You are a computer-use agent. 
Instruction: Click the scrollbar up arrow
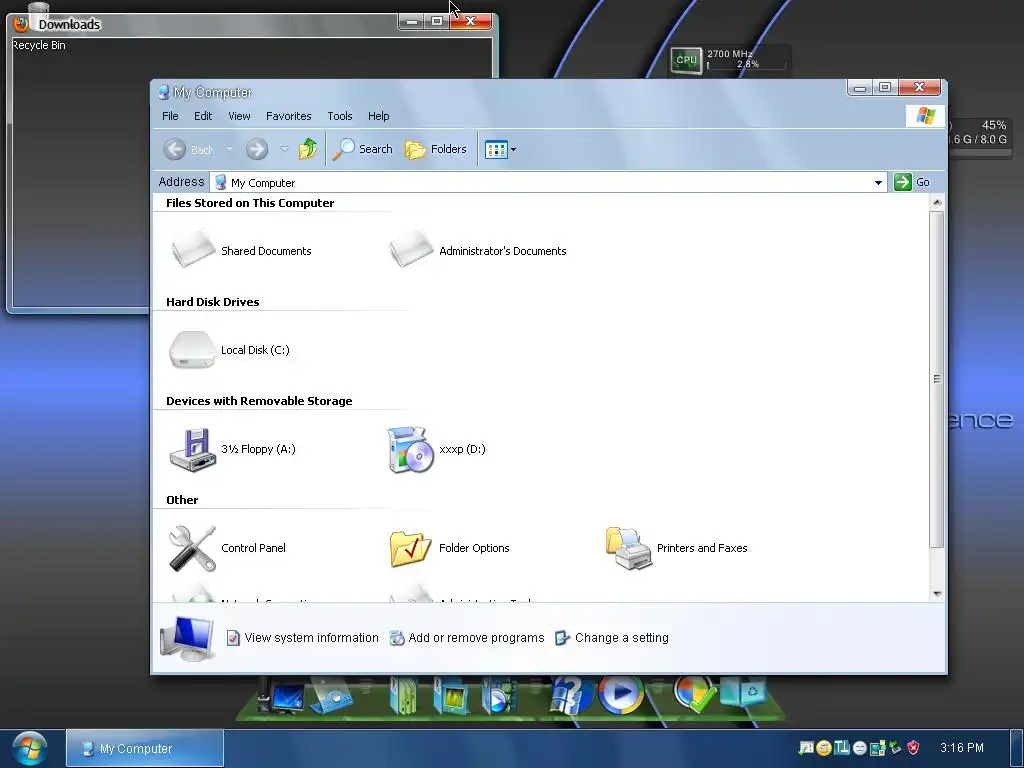[937, 202]
